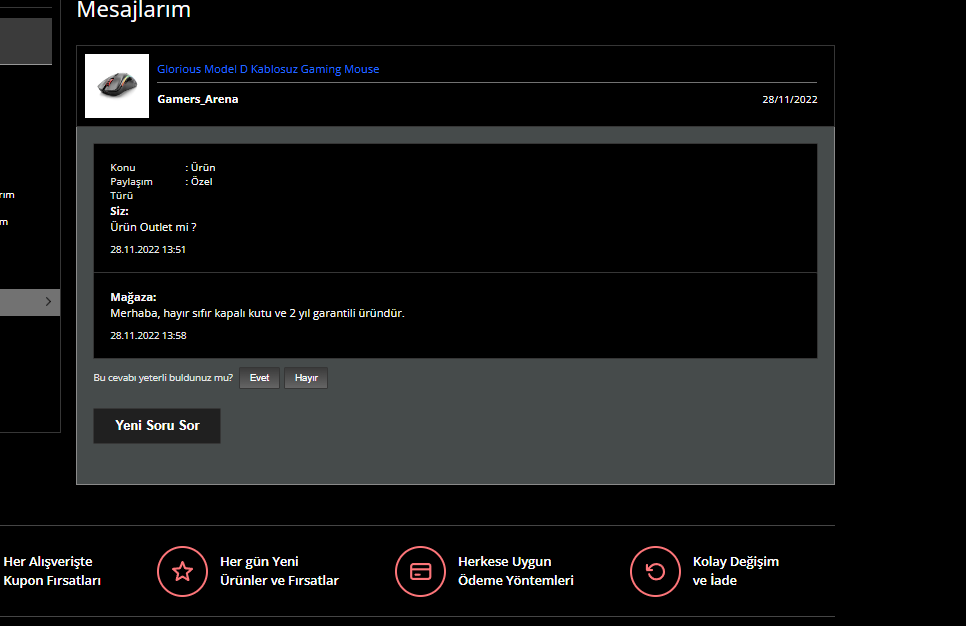The width and height of the screenshot is (966, 626).
Task: Click the question text Ürün Outlet mi ?
Action: [x=153, y=227]
